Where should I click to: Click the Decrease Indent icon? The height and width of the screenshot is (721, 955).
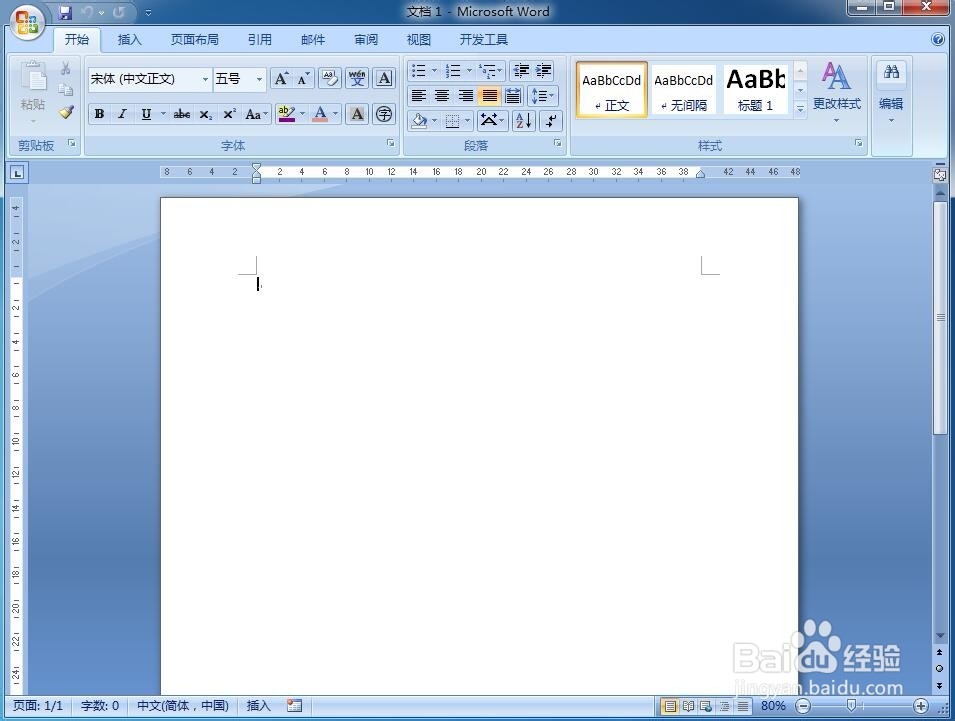(x=521, y=71)
